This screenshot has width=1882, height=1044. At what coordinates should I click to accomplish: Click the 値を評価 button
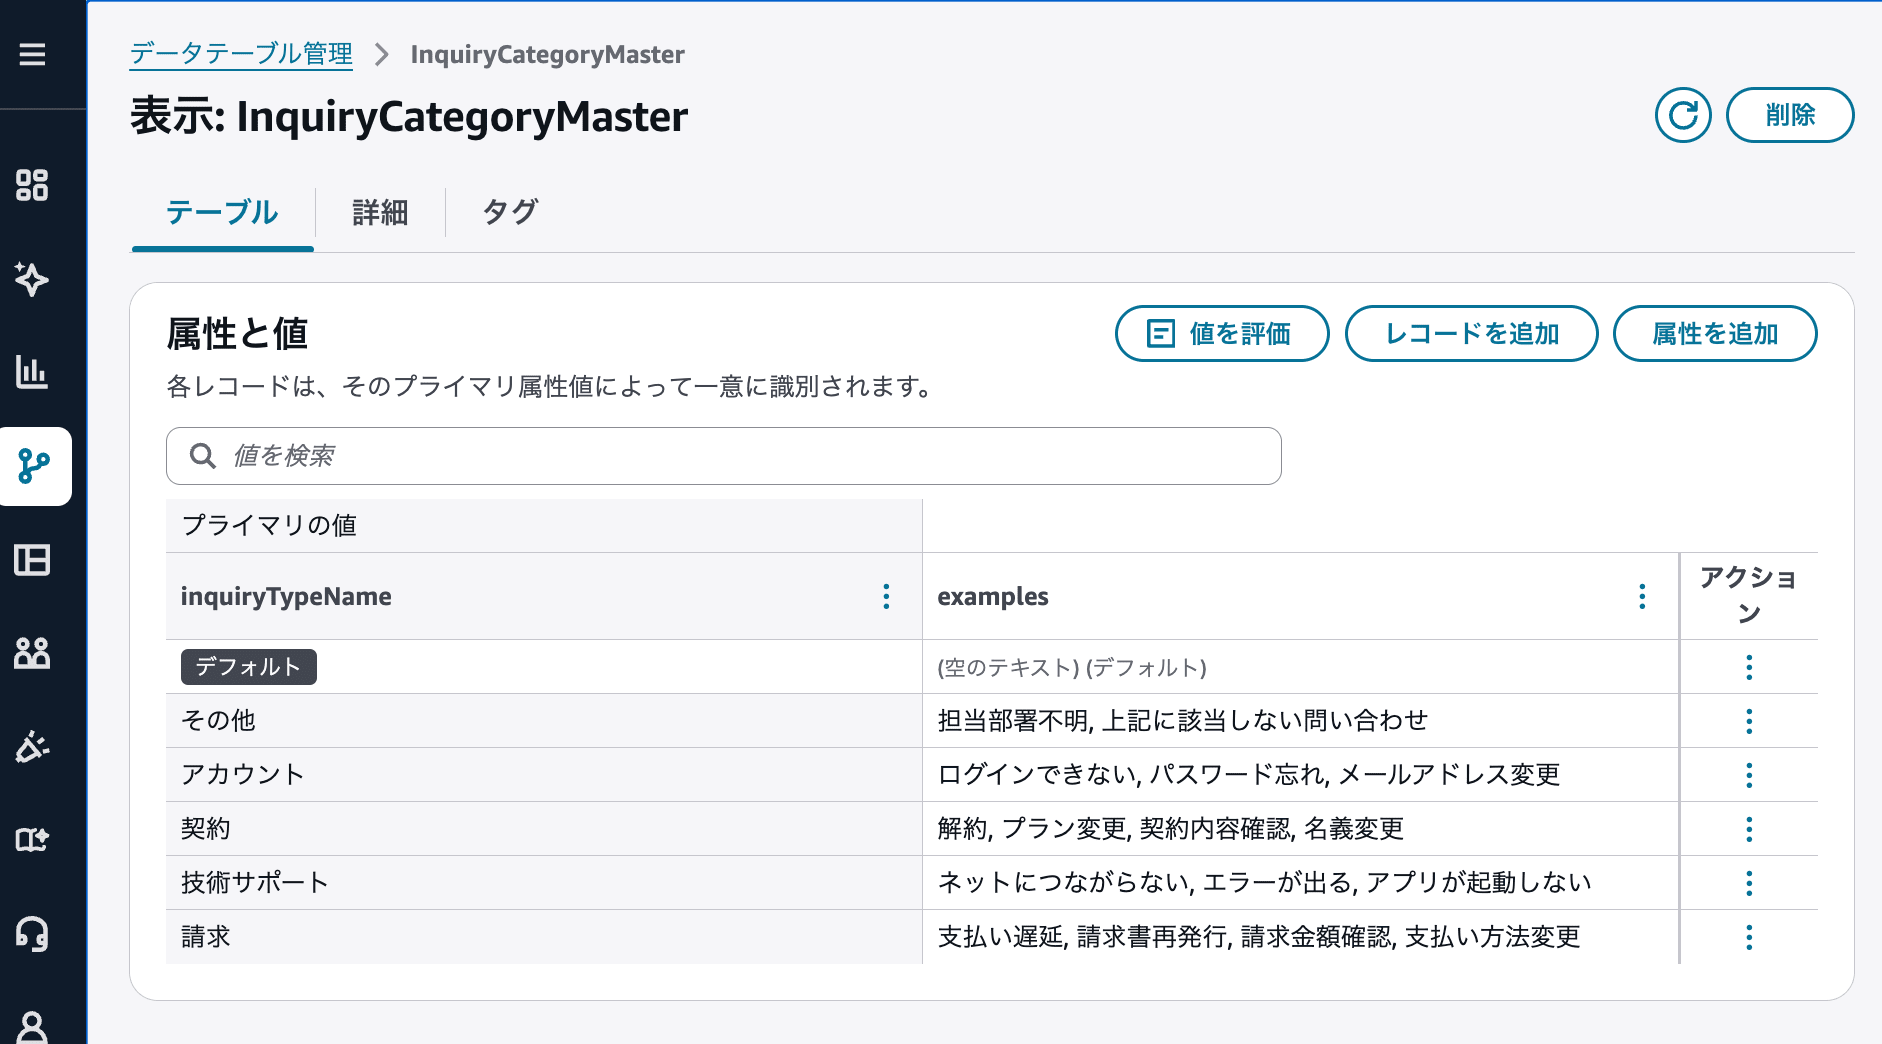(1222, 334)
